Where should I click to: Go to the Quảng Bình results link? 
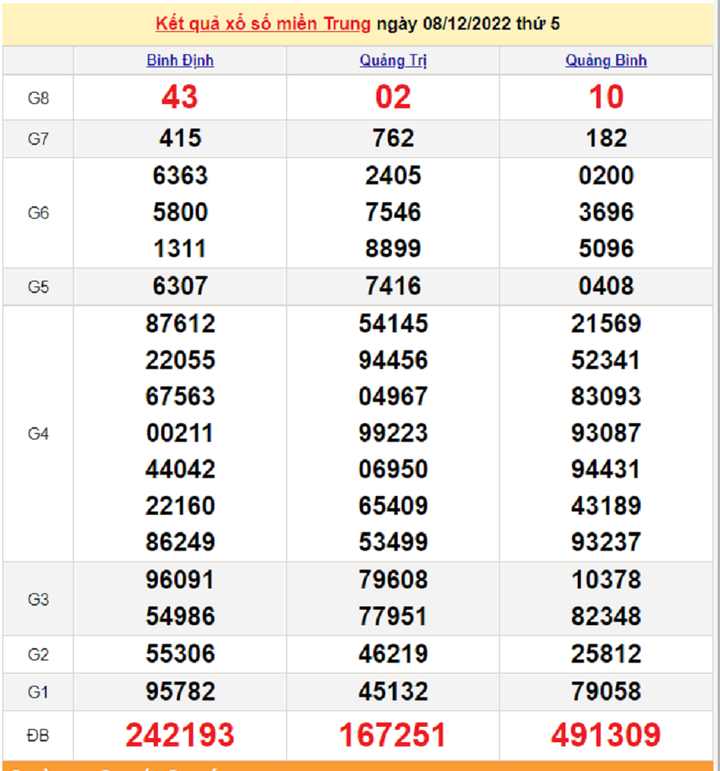tap(606, 61)
